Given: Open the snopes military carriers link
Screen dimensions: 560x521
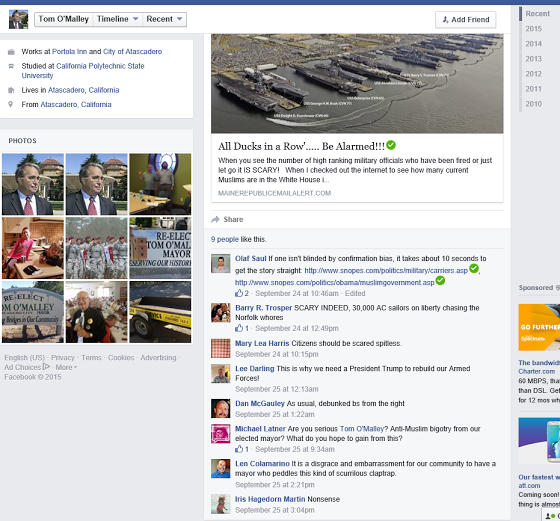Looking at the screenshot, I should click(386, 270).
